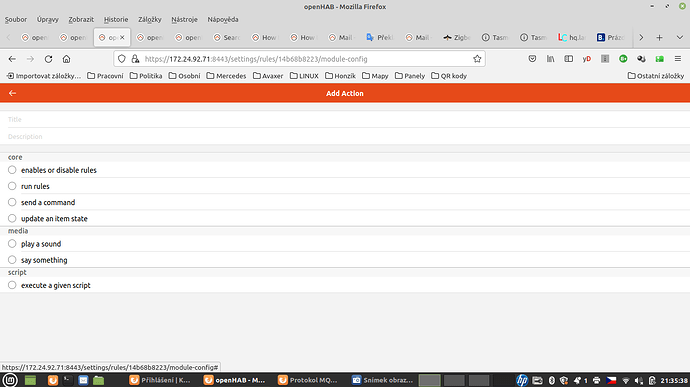Open the Osobní bookmarks folder

[184, 76]
